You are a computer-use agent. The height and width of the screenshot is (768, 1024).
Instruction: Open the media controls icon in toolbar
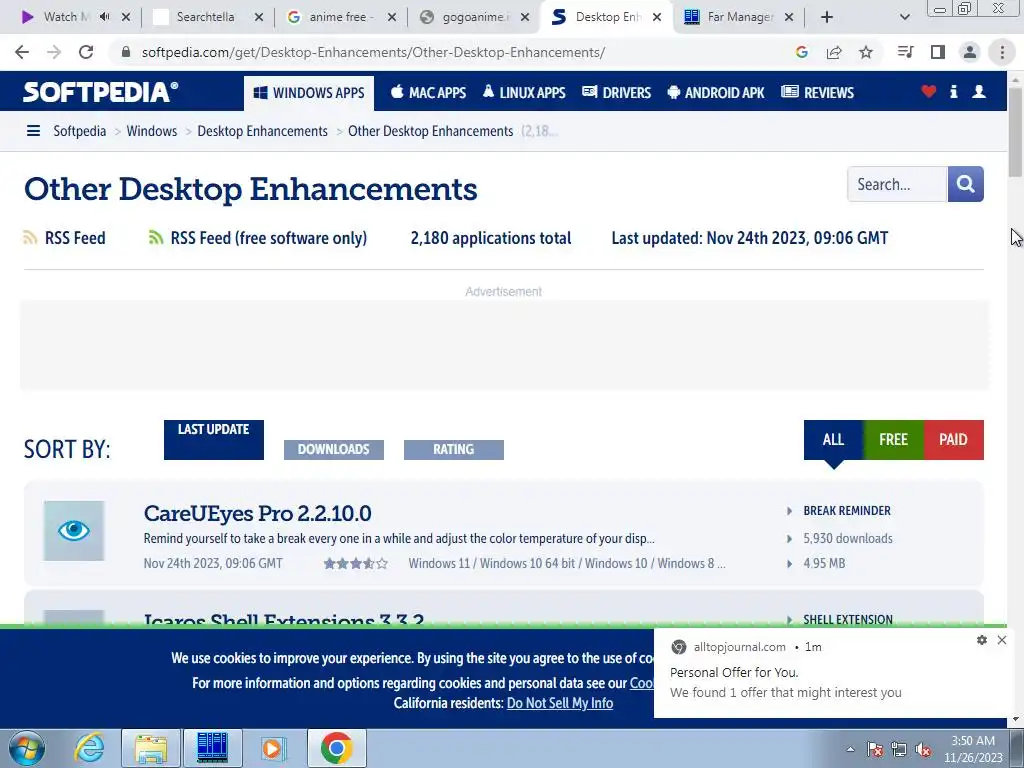tap(905, 52)
